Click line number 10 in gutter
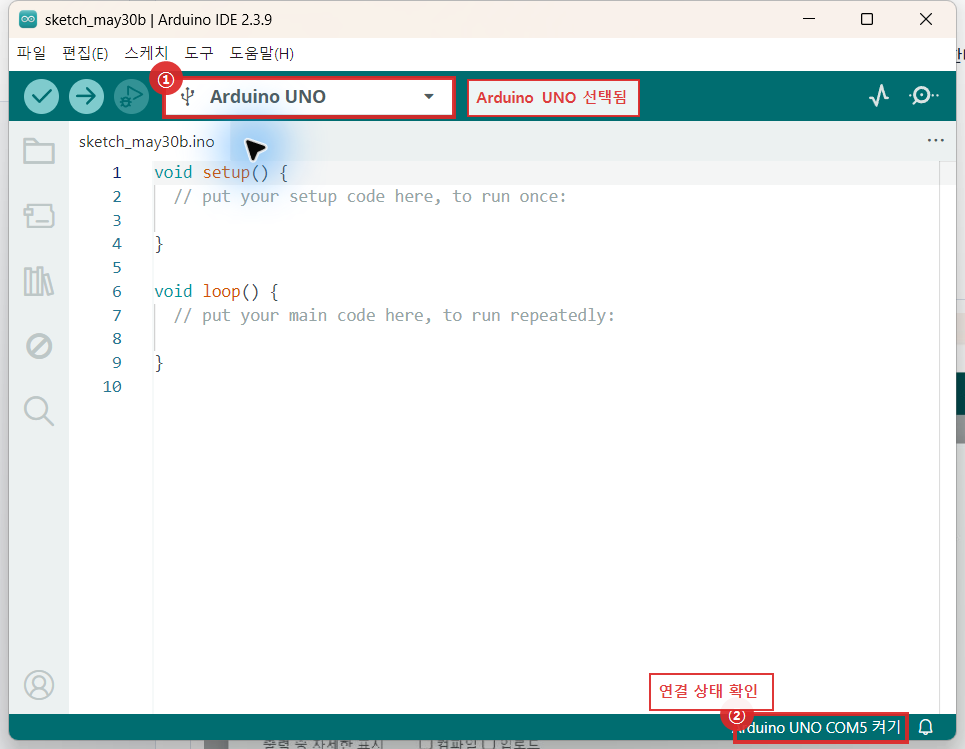This screenshot has height=749, width=965. tap(112, 387)
